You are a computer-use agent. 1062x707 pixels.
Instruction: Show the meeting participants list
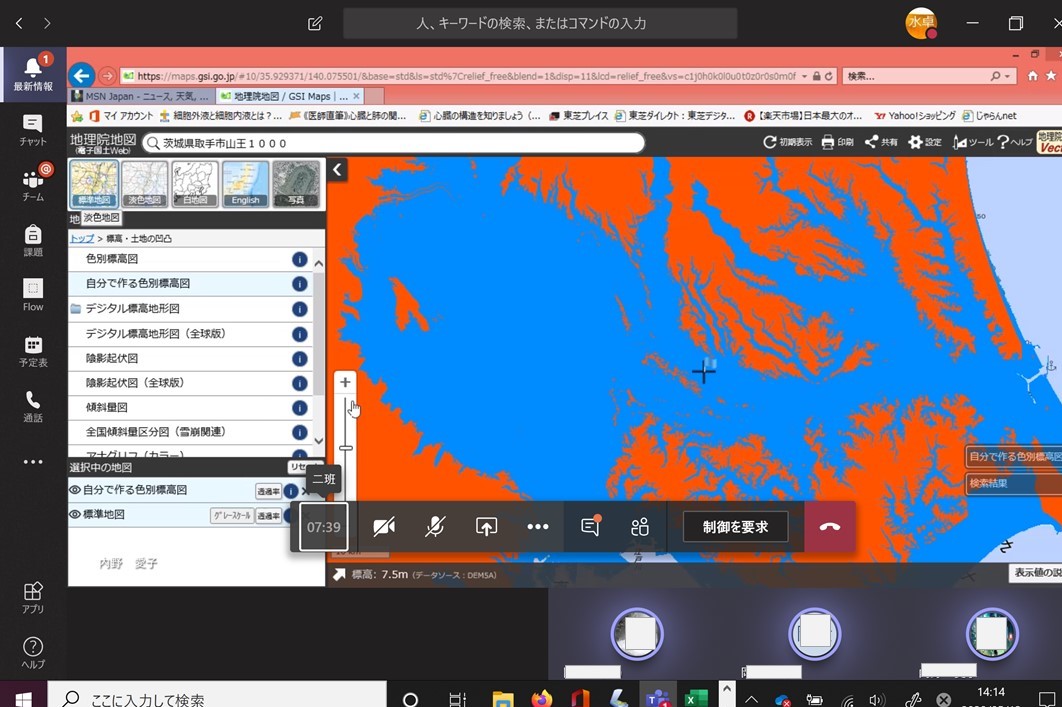pyautogui.click(x=639, y=527)
